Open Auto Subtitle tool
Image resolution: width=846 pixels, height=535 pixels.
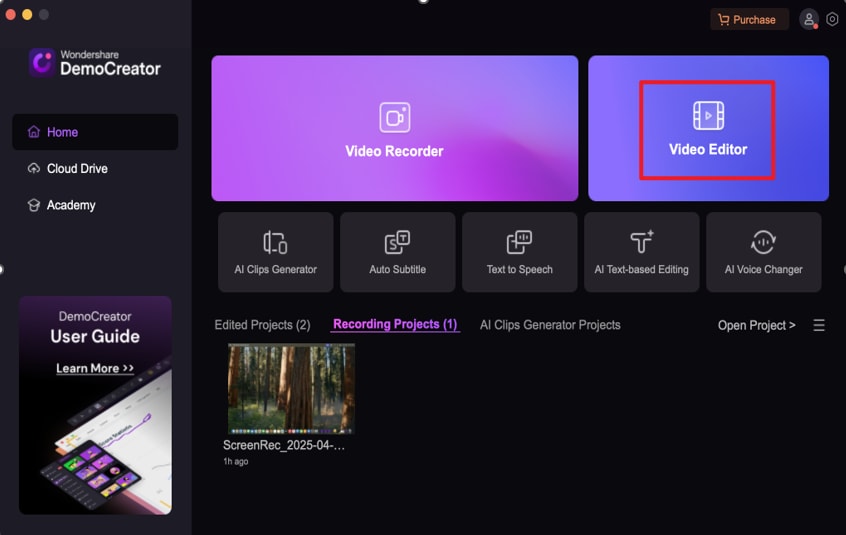point(397,252)
